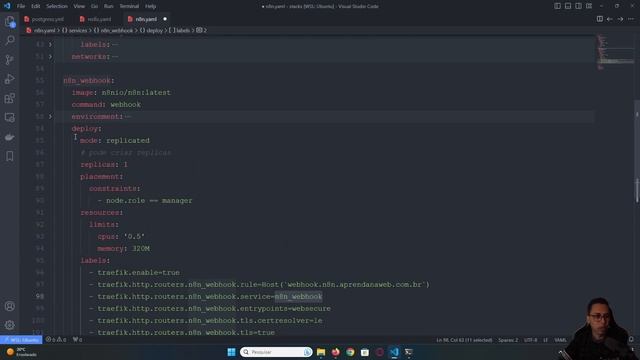Click the navigate back arrow in editor toolbar
640x360 pixels.
610,19
